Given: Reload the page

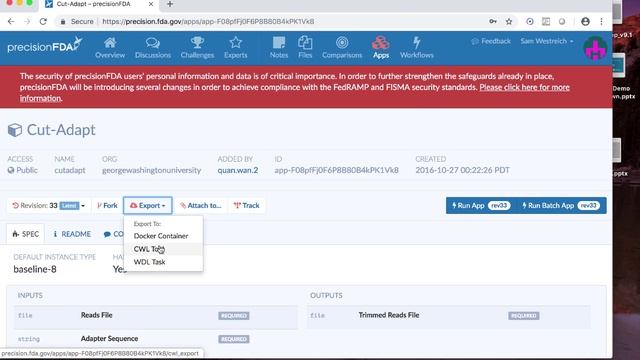Looking at the screenshot, I should tap(43, 22).
